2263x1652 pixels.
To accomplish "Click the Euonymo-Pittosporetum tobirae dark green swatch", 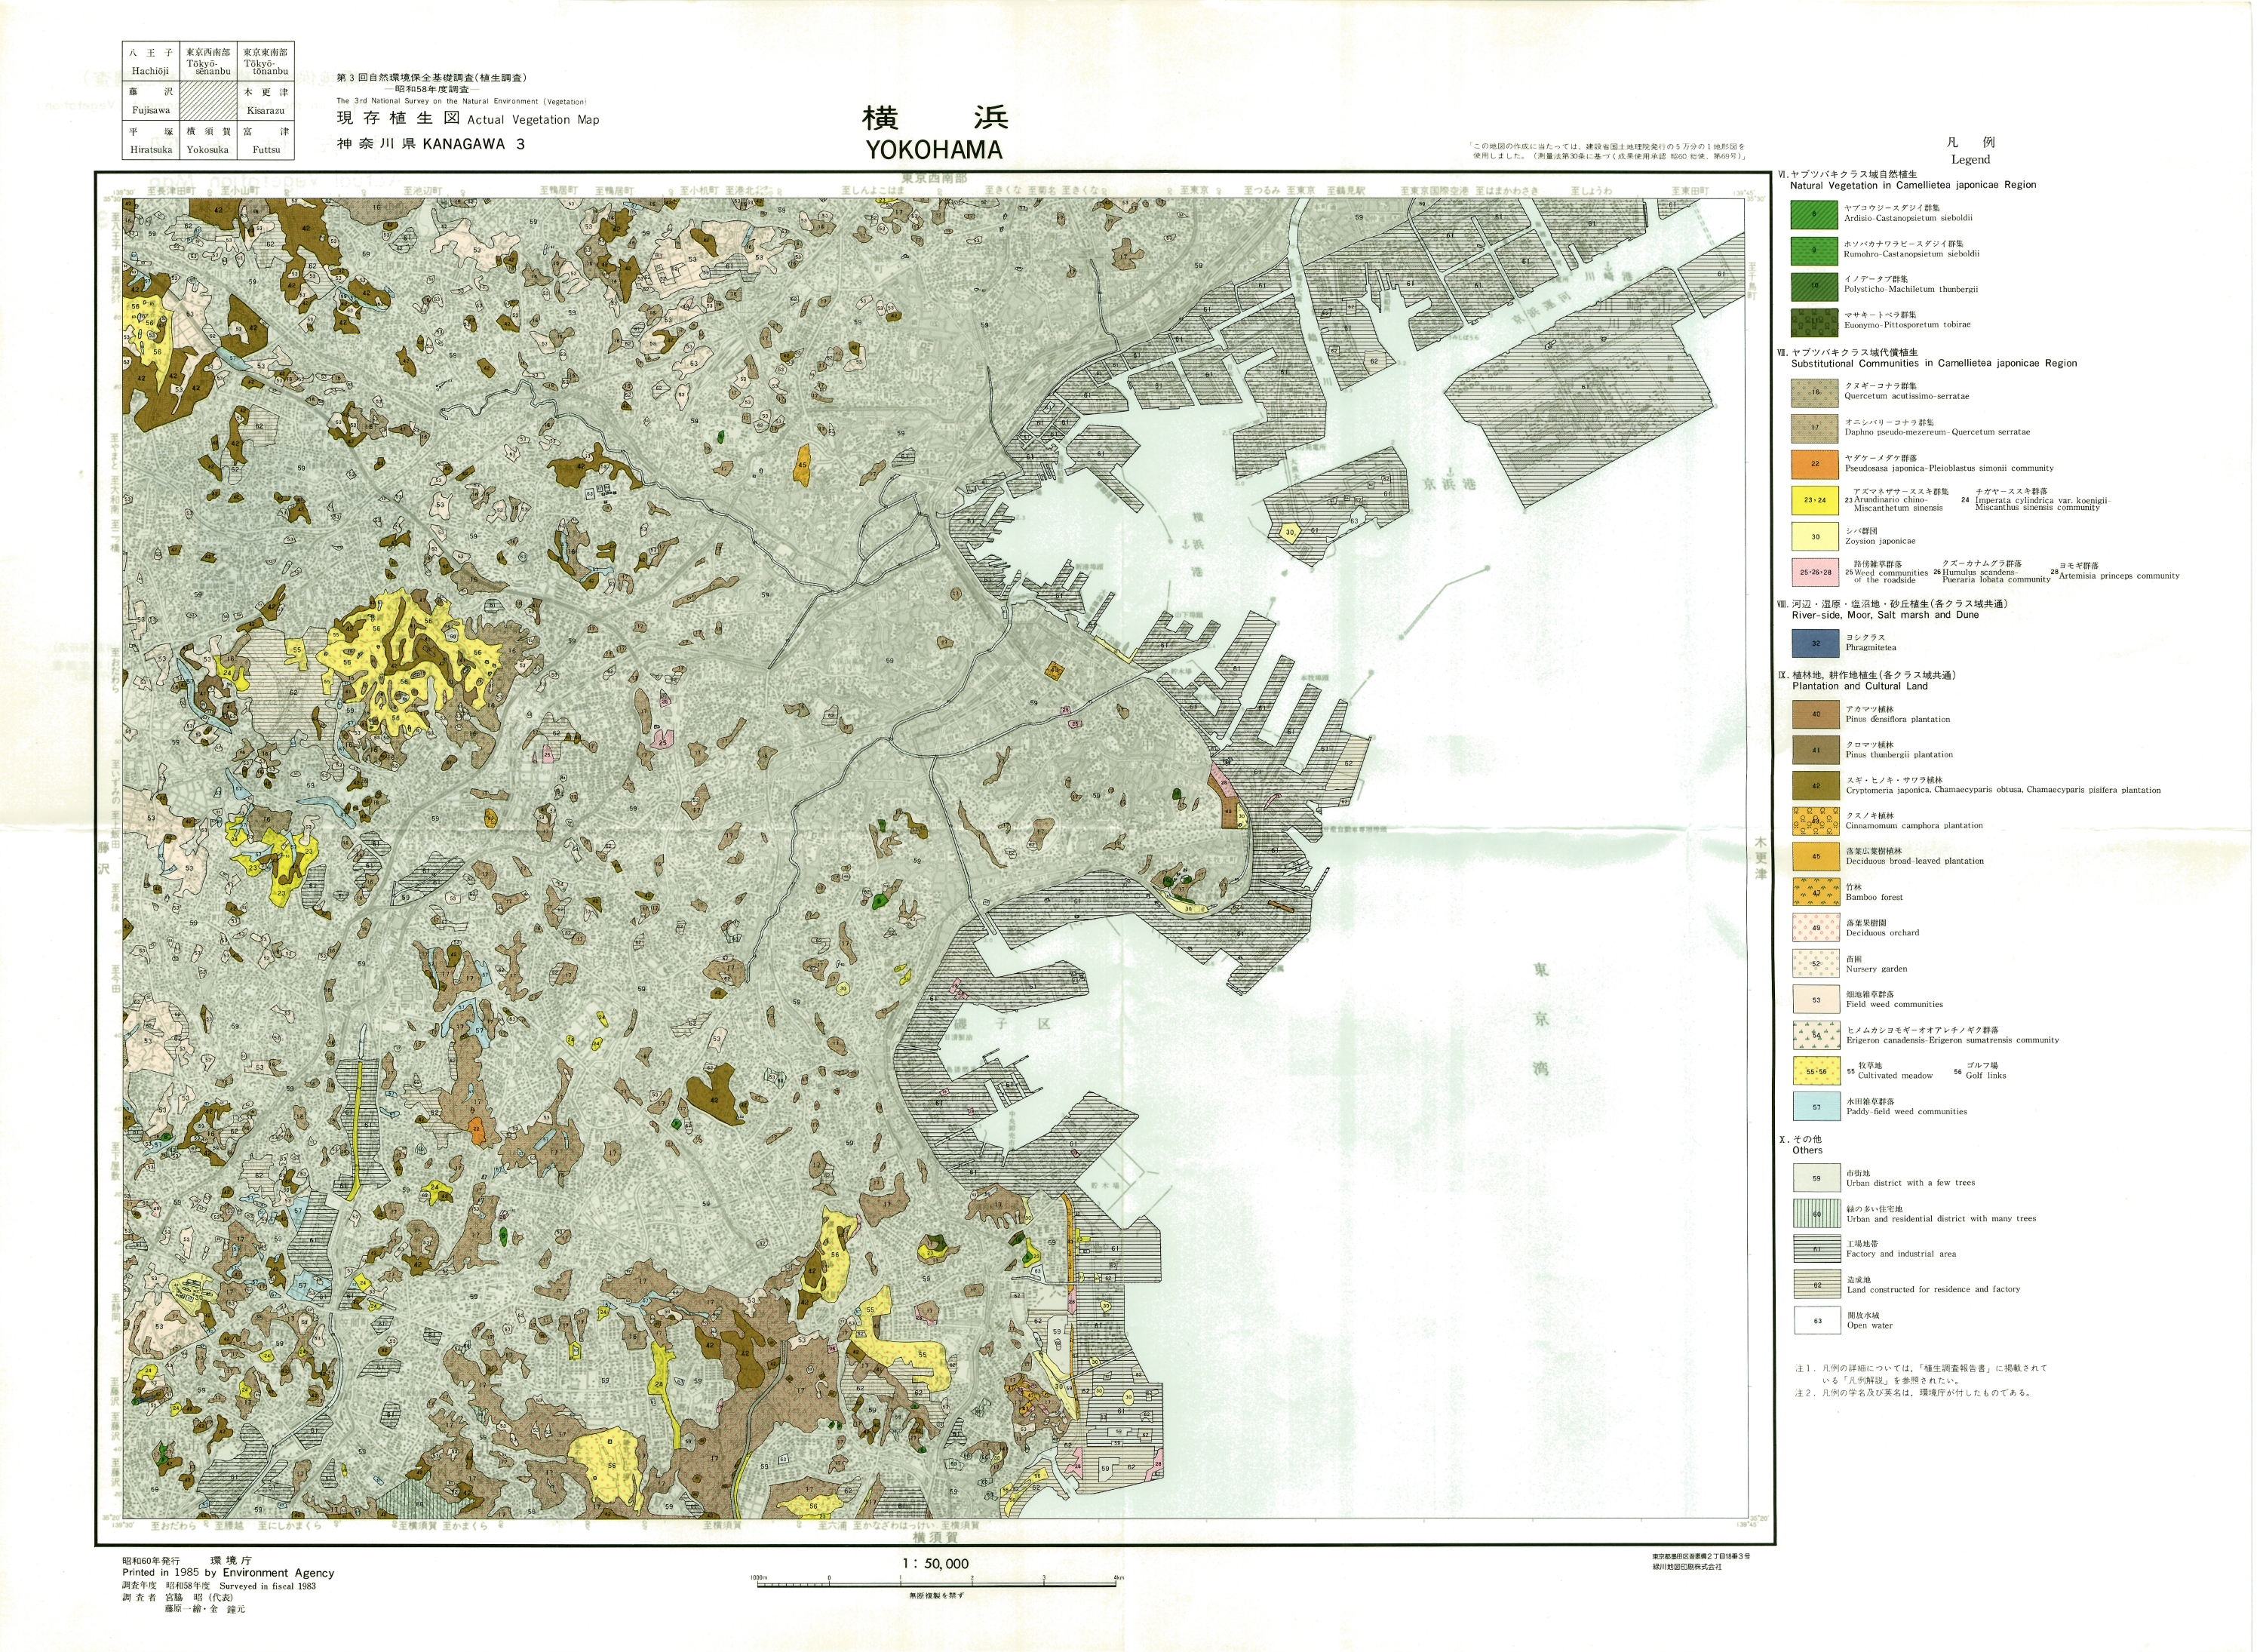I will pyautogui.click(x=1814, y=321).
